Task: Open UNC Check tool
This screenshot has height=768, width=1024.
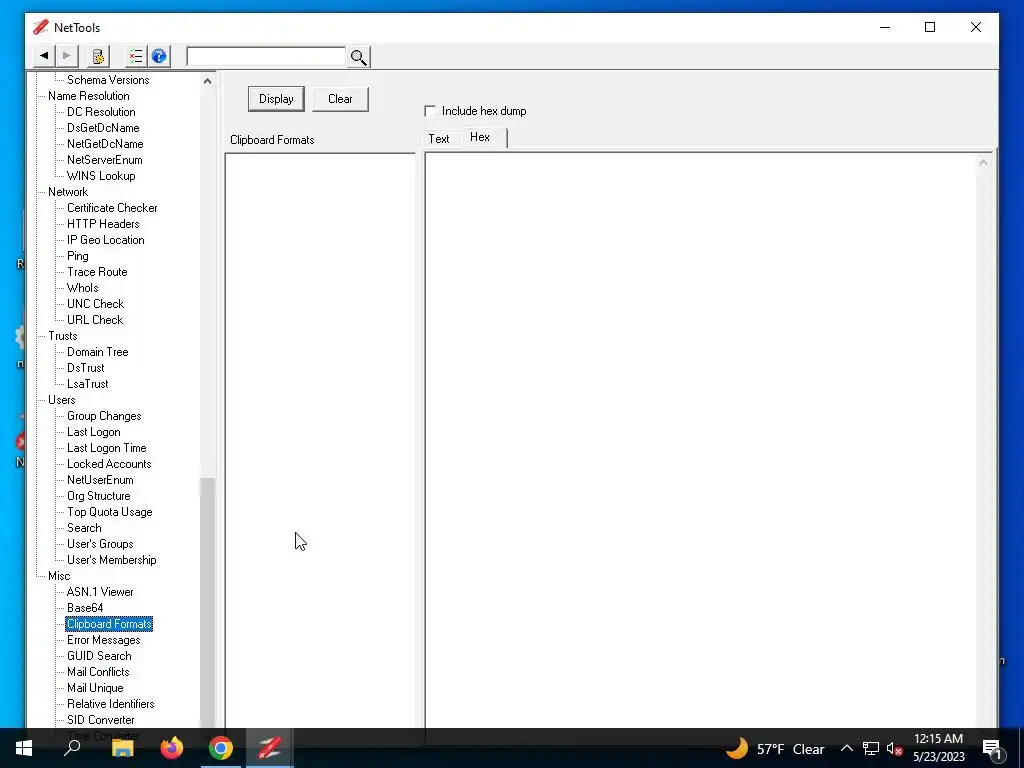Action: click(95, 304)
